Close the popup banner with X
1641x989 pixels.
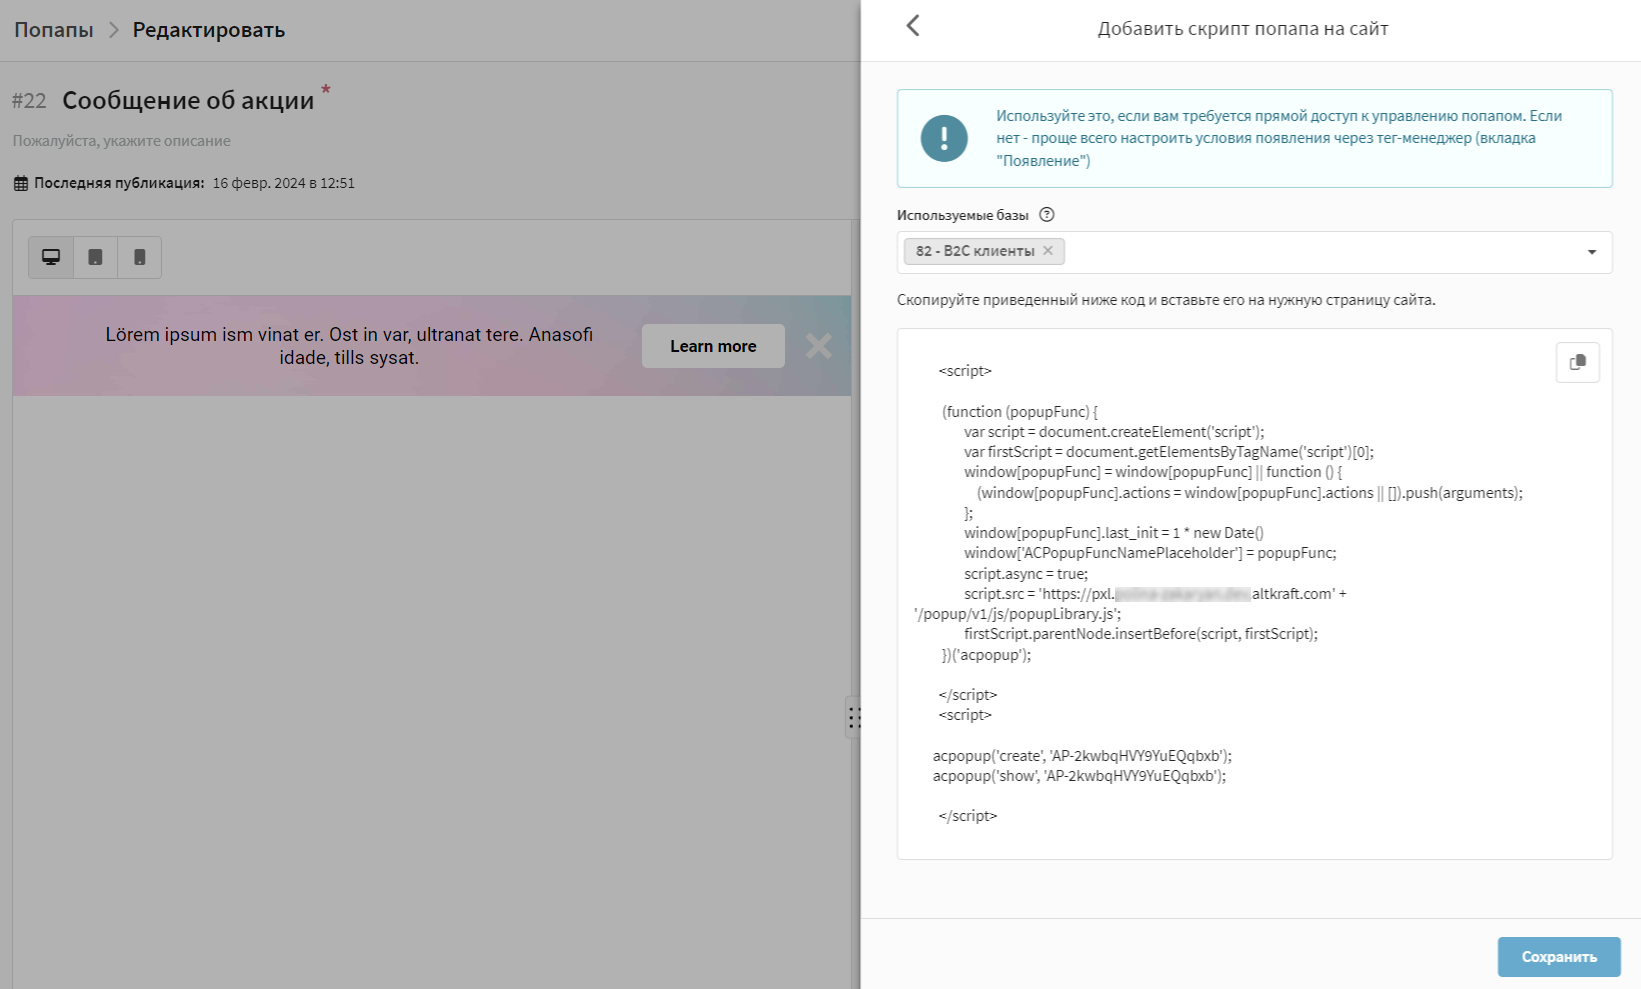818,346
